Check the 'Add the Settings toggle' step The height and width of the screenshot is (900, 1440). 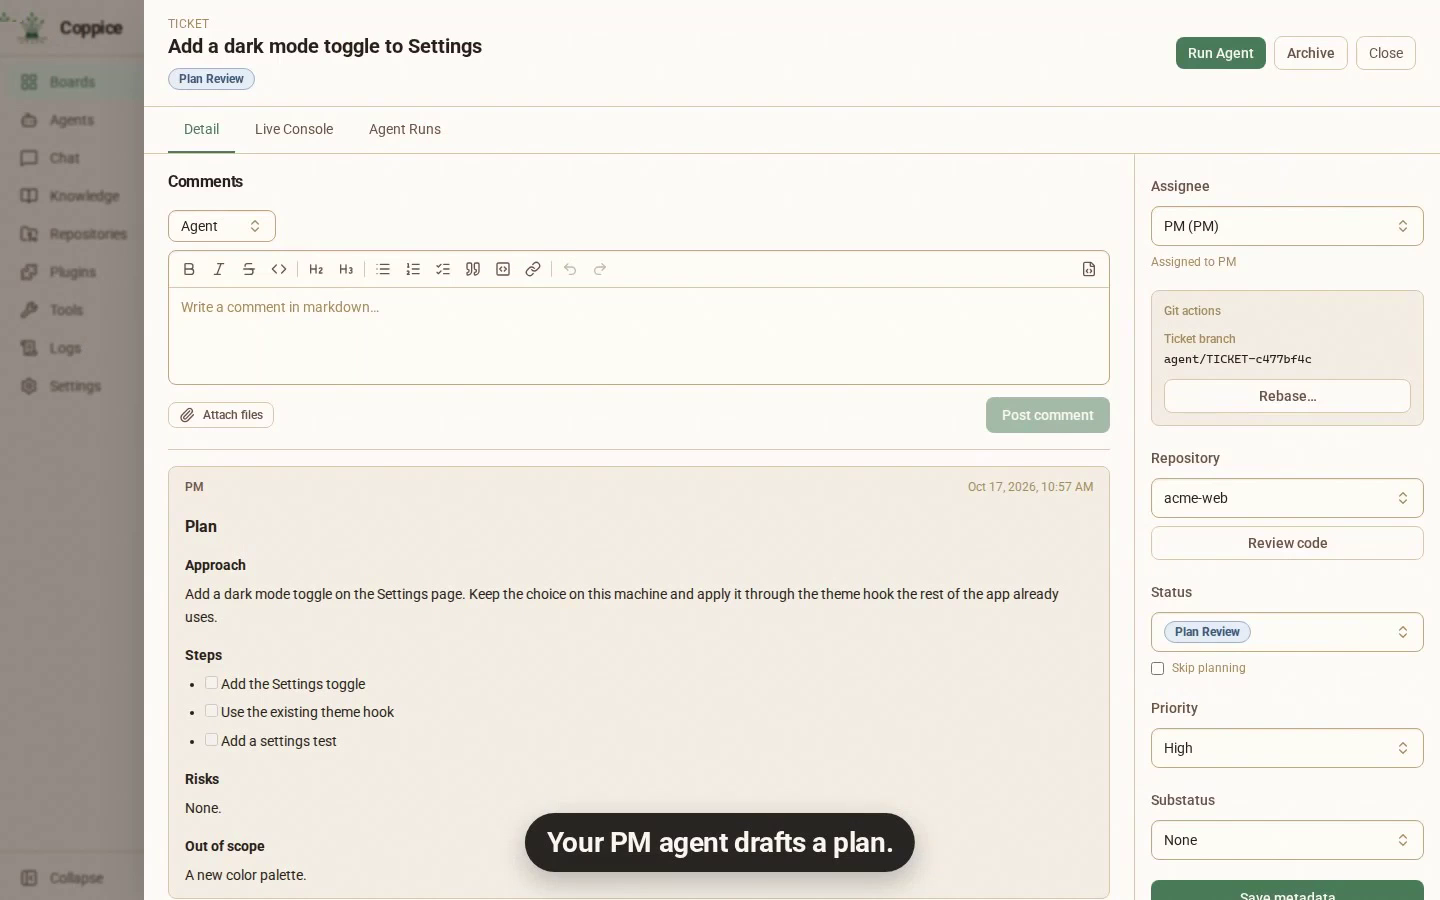click(211, 683)
